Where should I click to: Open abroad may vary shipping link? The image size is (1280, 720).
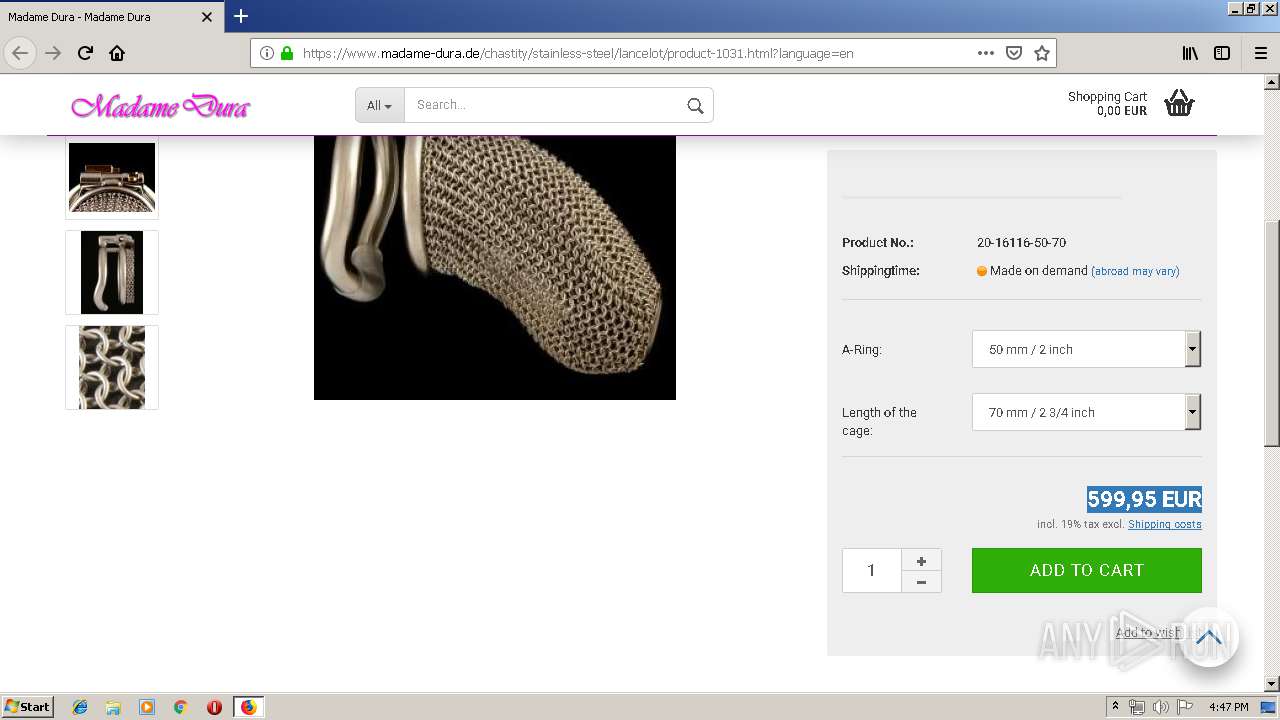click(x=1135, y=271)
